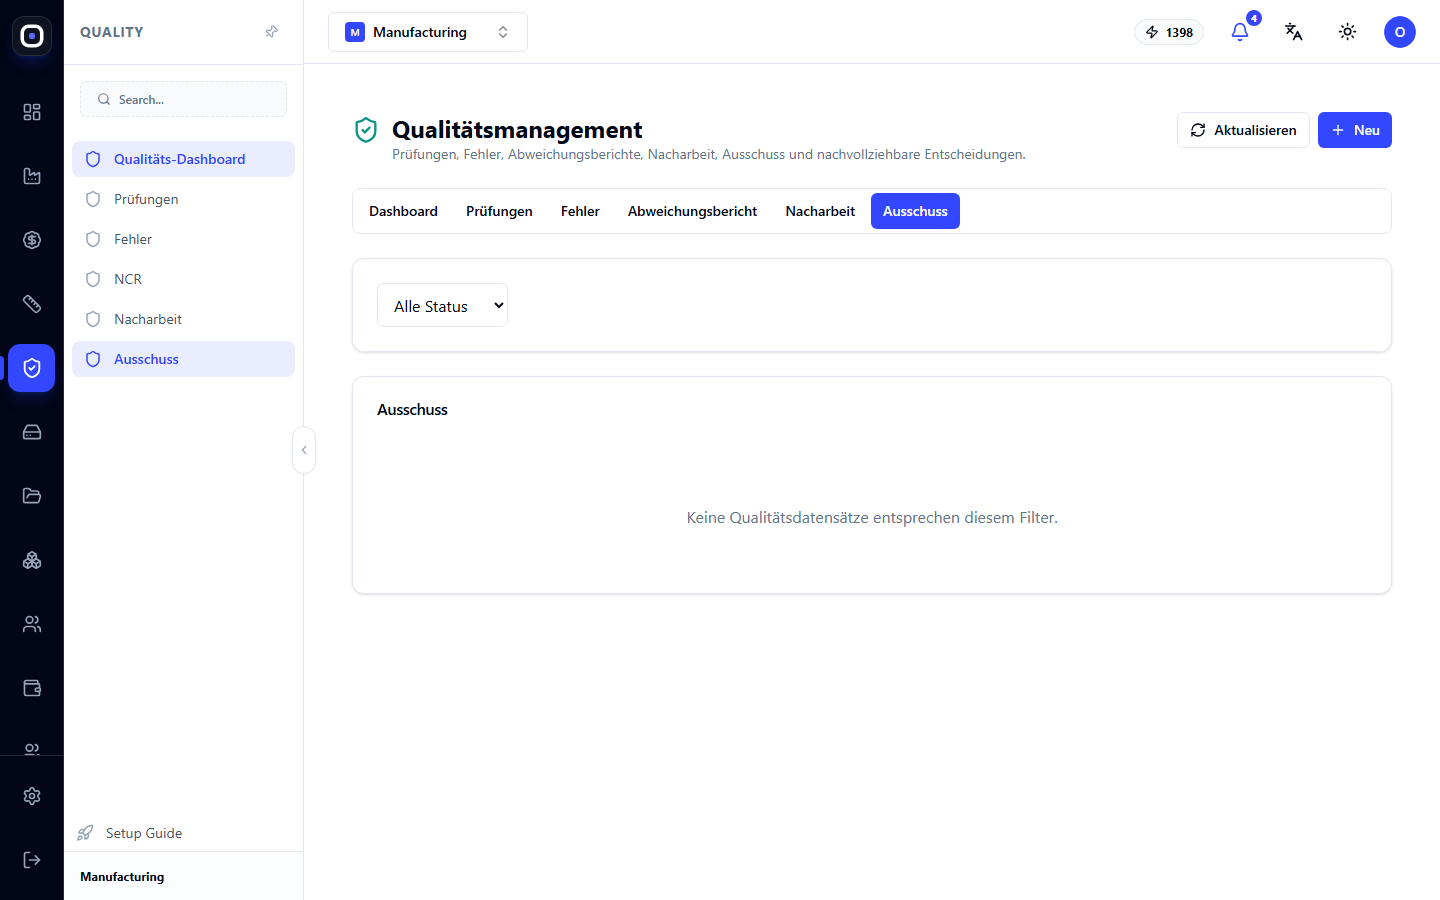Switch to the Fehler tab
This screenshot has height=900, width=1440.
click(580, 211)
